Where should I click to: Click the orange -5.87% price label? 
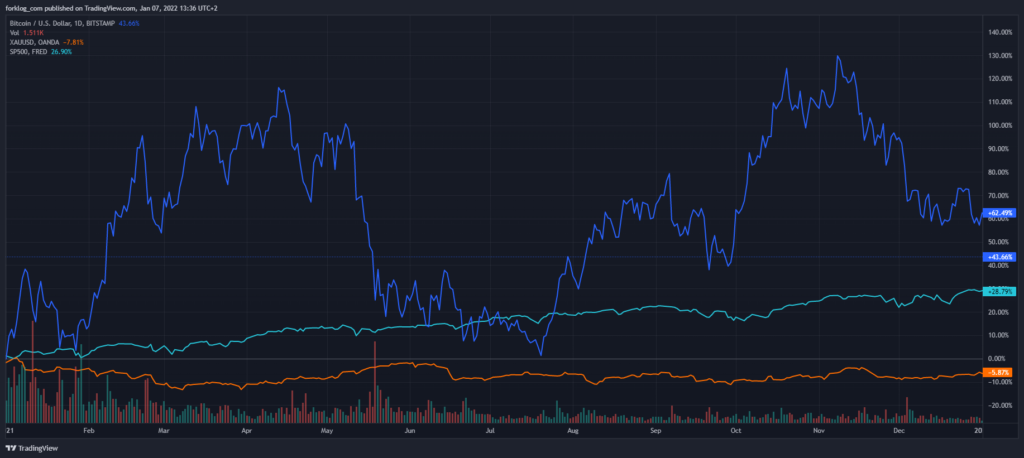[999, 372]
